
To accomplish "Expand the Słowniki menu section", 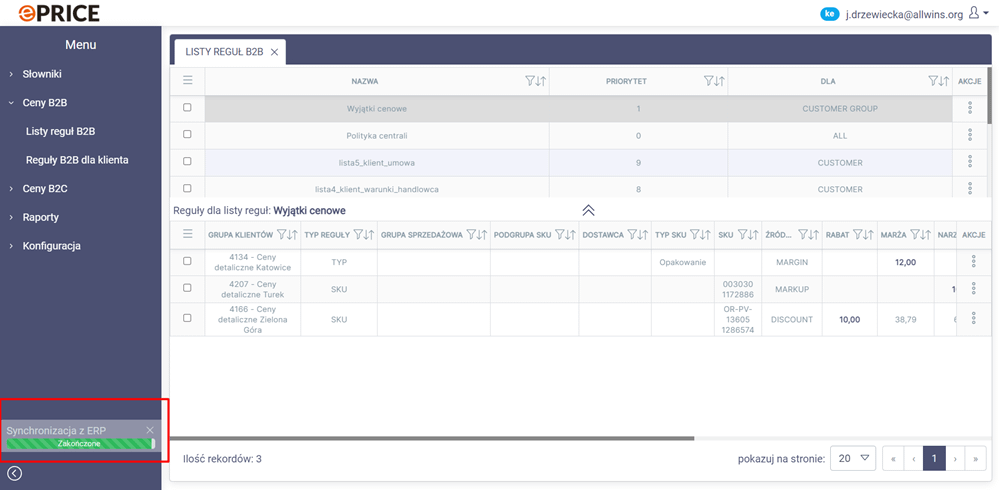I will coord(42,74).
